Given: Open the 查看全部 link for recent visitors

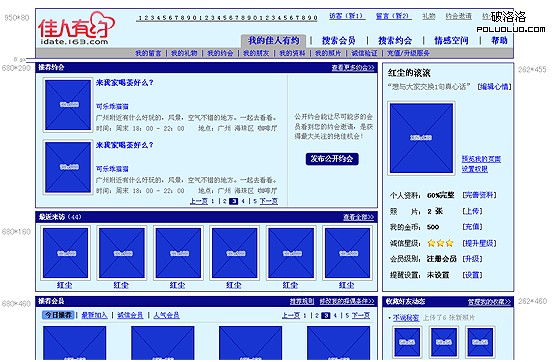Looking at the screenshot, I should [x=358, y=217].
